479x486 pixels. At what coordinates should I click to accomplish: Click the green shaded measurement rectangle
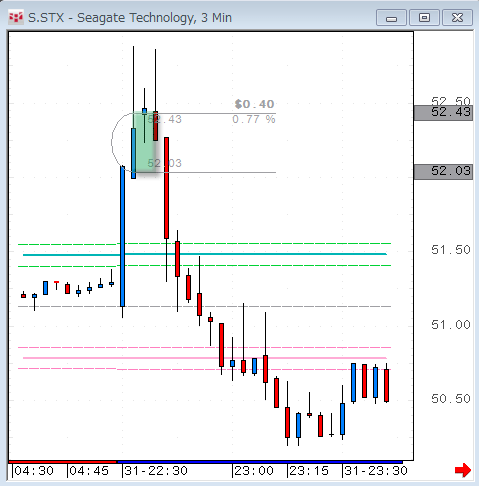pyautogui.click(x=145, y=143)
